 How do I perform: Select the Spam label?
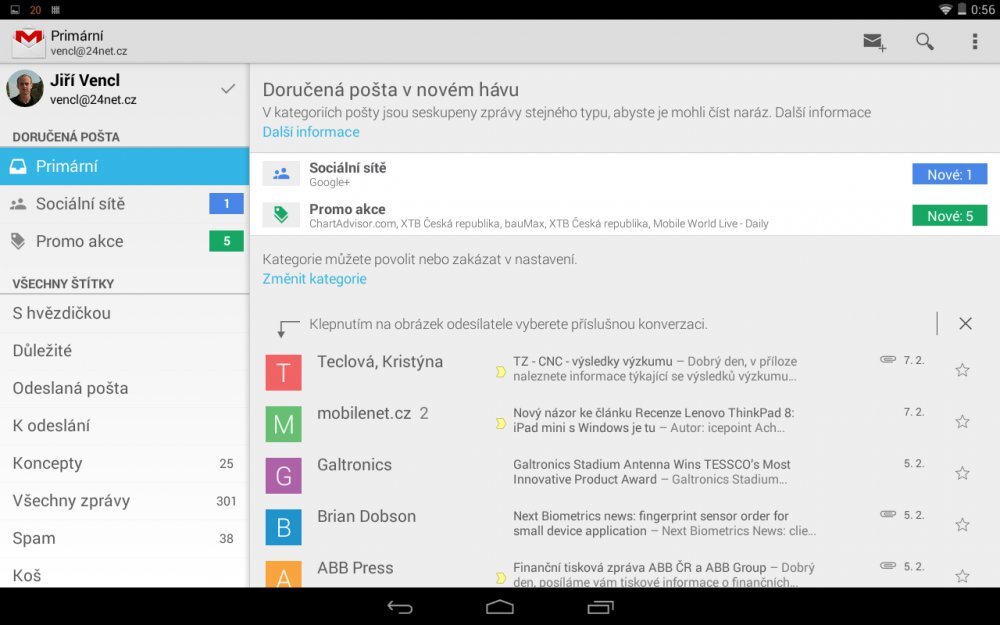coord(34,538)
